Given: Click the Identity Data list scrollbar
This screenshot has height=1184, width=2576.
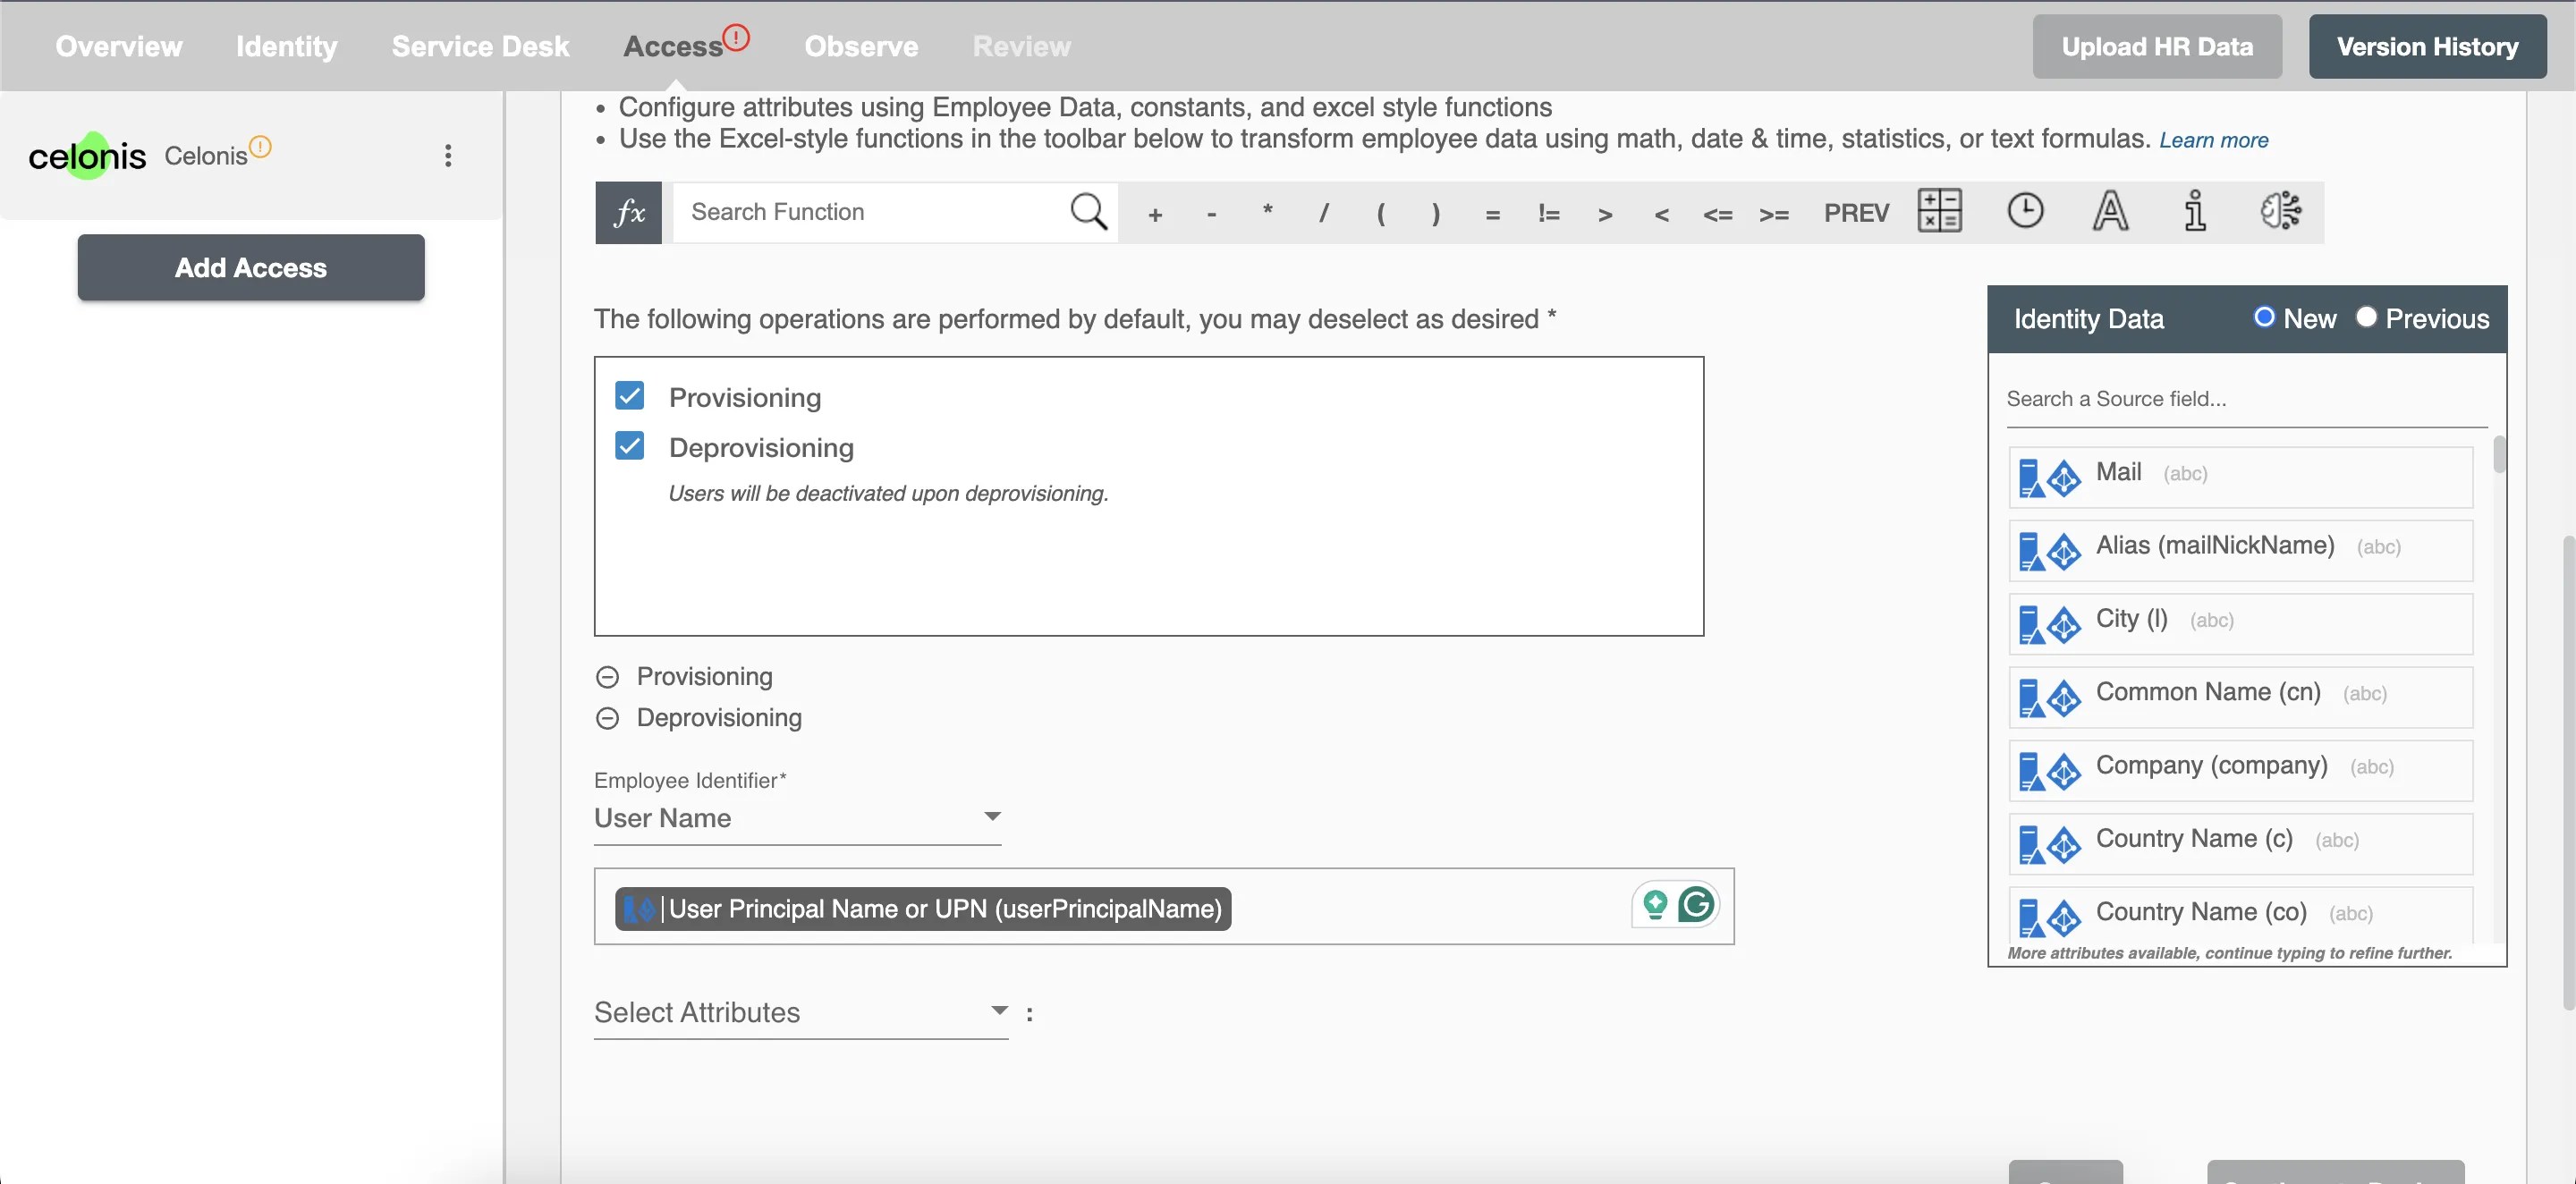Looking at the screenshot, I should (2499, 455).
